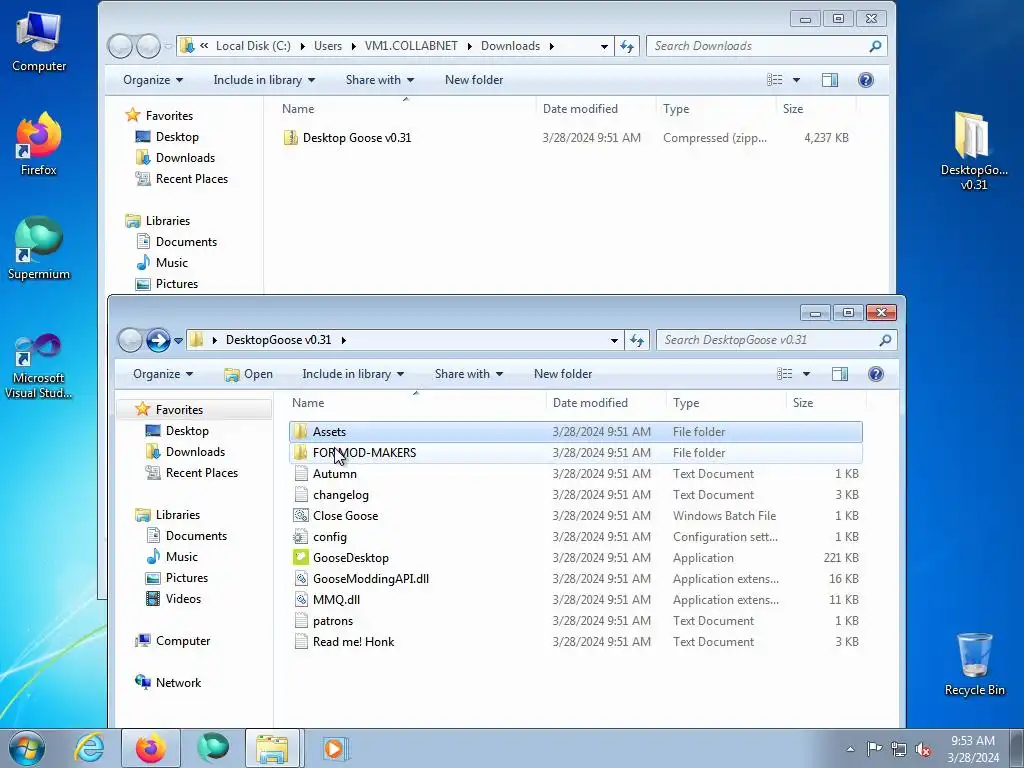This screenshot has height=768, width=1024.
Task: Open Organize menu in Downloads window
Action: (x=153, y=80)
